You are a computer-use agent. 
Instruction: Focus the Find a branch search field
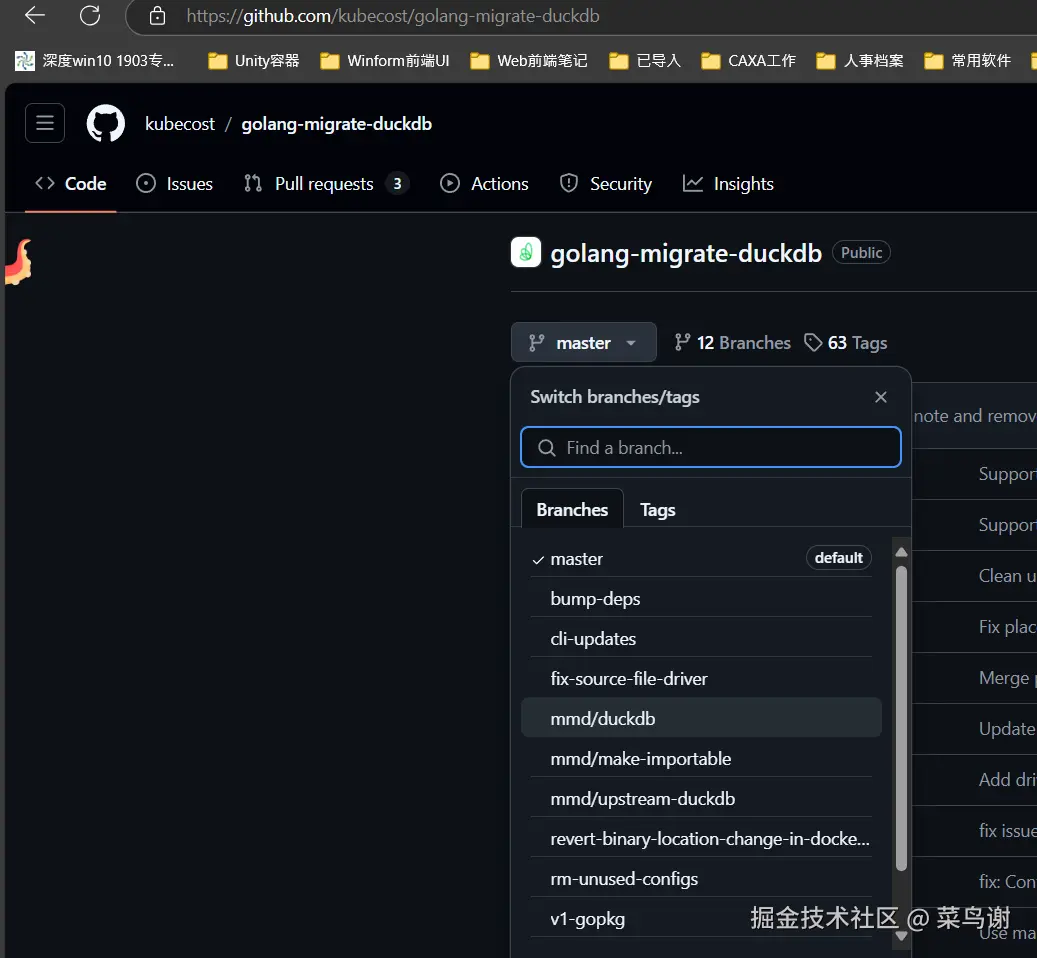point(711,448)
